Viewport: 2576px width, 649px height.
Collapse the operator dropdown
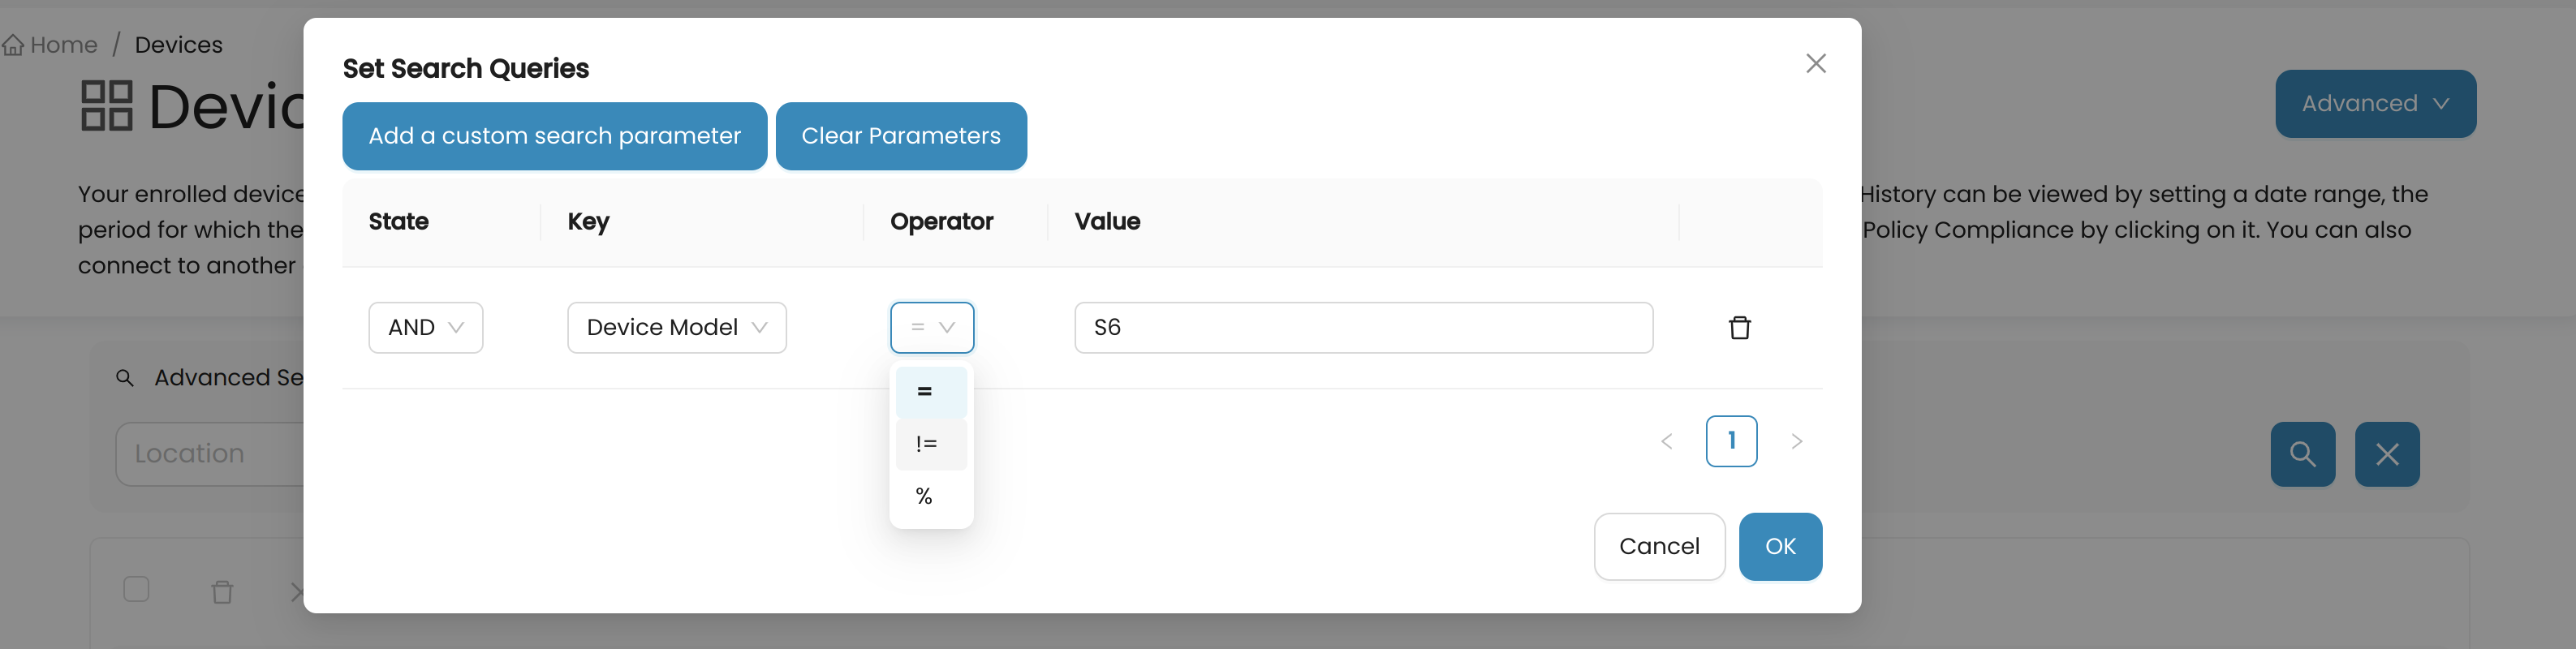coord(932,328)
